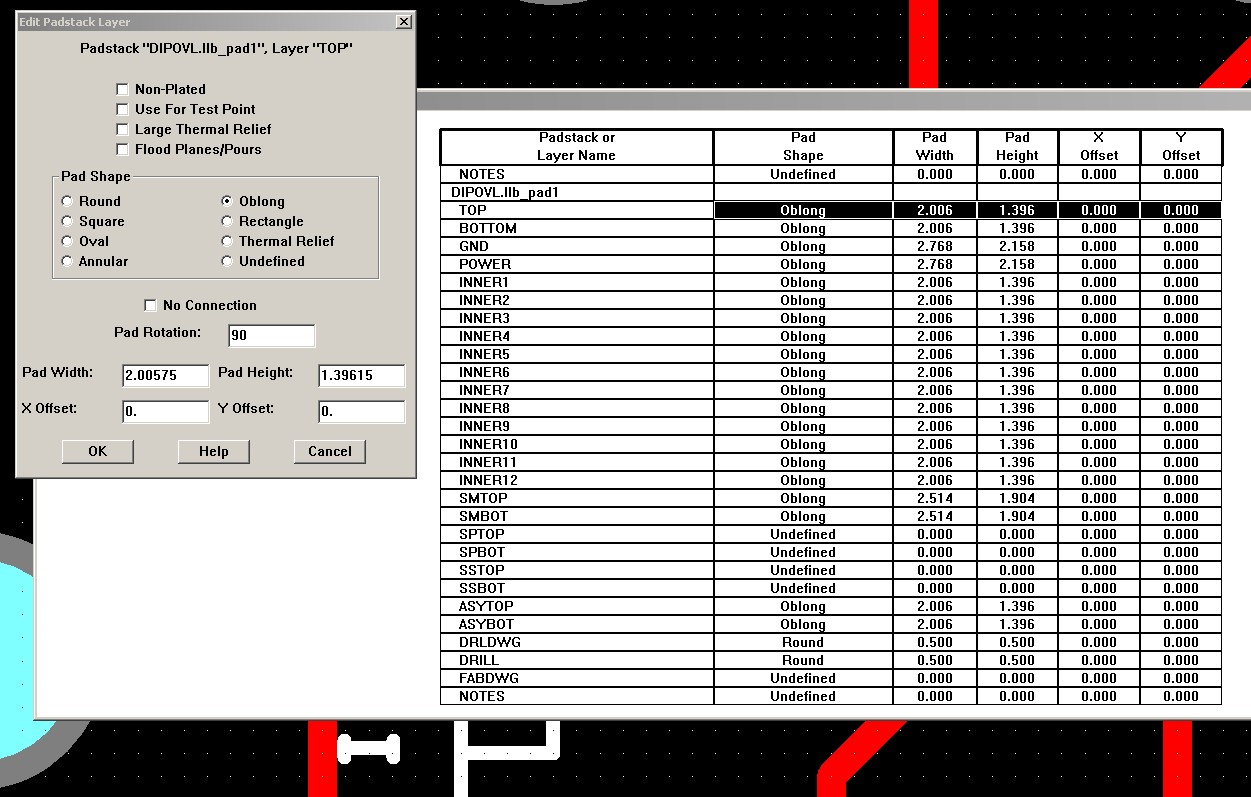Tick the No Connection checkbox
This screenshot has height=797, width=1251.
150,305
